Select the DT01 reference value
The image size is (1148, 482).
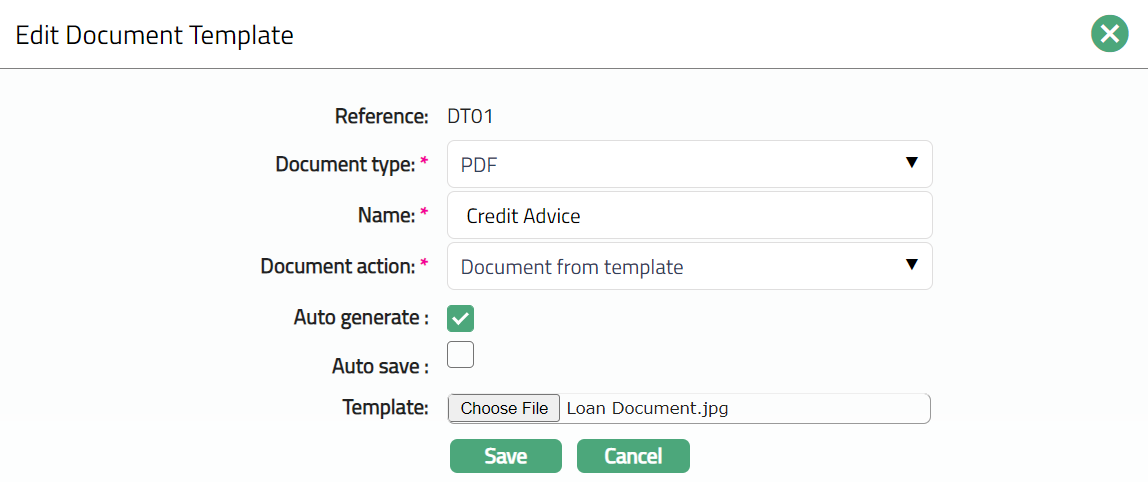coord(470,116)
